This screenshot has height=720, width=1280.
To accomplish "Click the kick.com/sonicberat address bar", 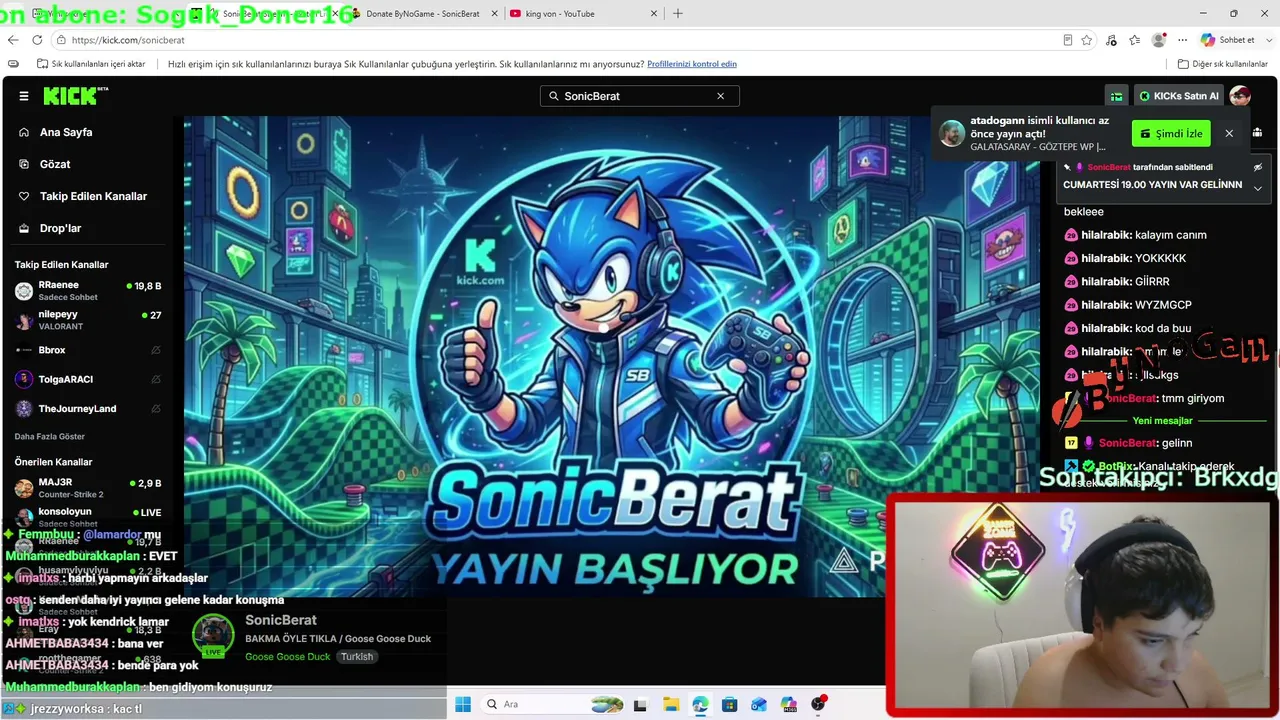I will tap(560, 40).
